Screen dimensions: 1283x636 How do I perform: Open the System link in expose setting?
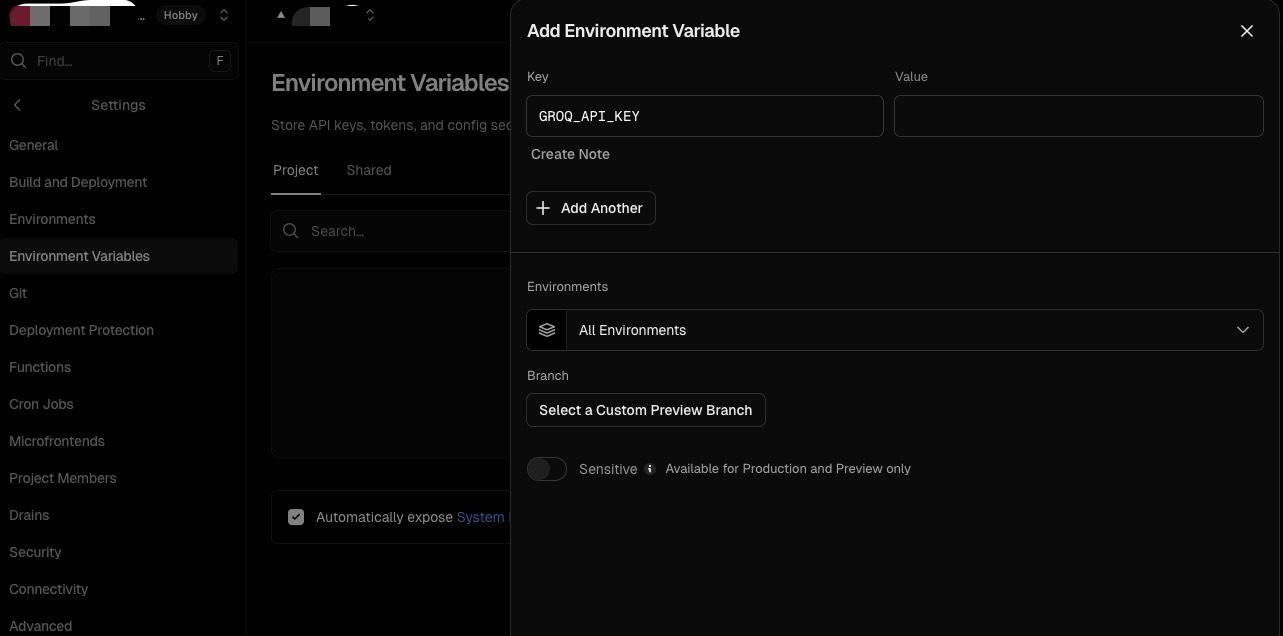tap(481, 517)
